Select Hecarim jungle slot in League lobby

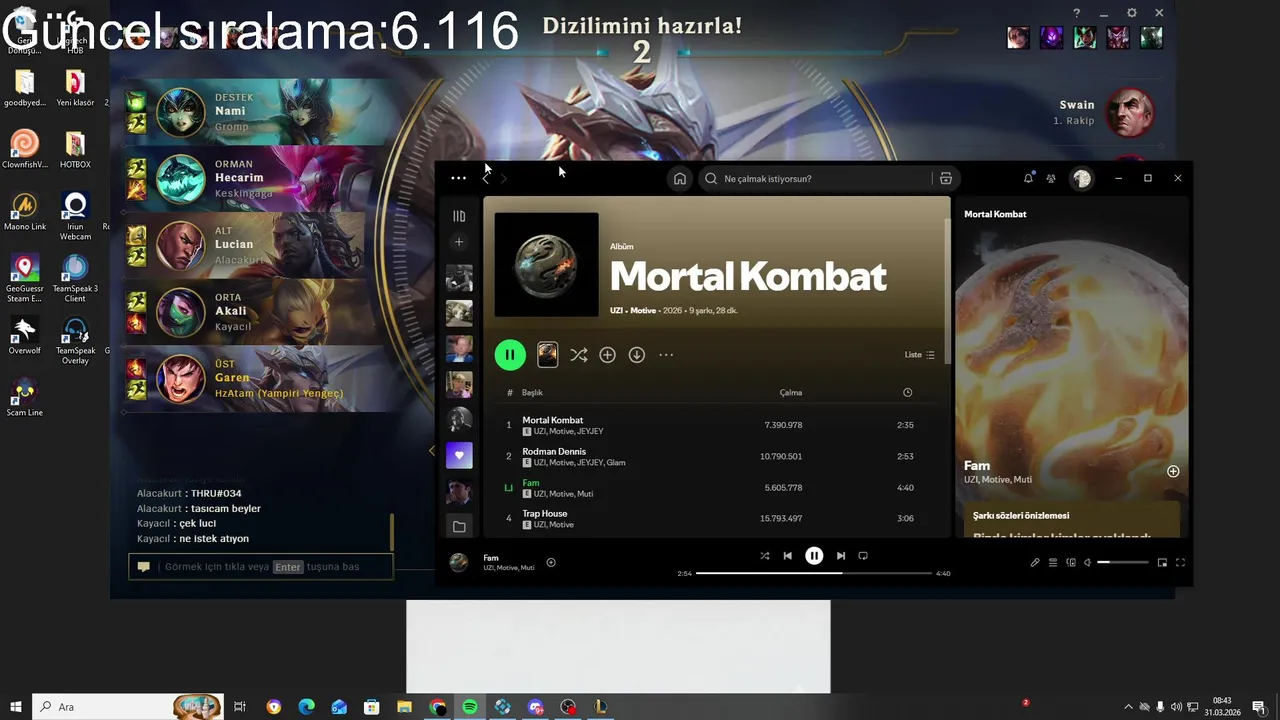pos(257,178)
